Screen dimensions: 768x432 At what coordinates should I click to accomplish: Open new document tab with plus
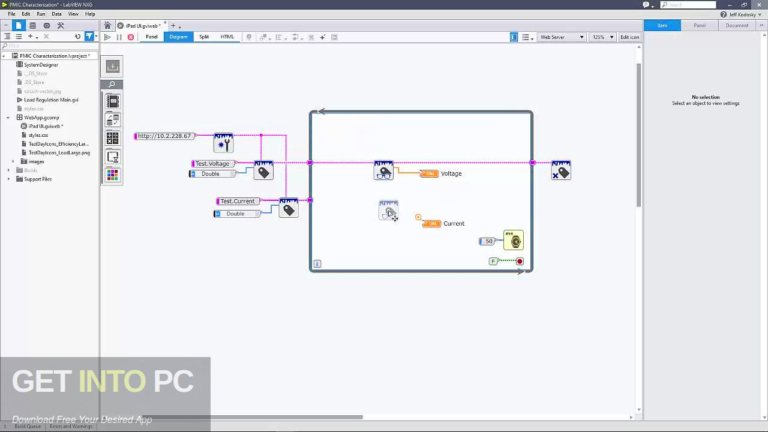pos(173,26)
